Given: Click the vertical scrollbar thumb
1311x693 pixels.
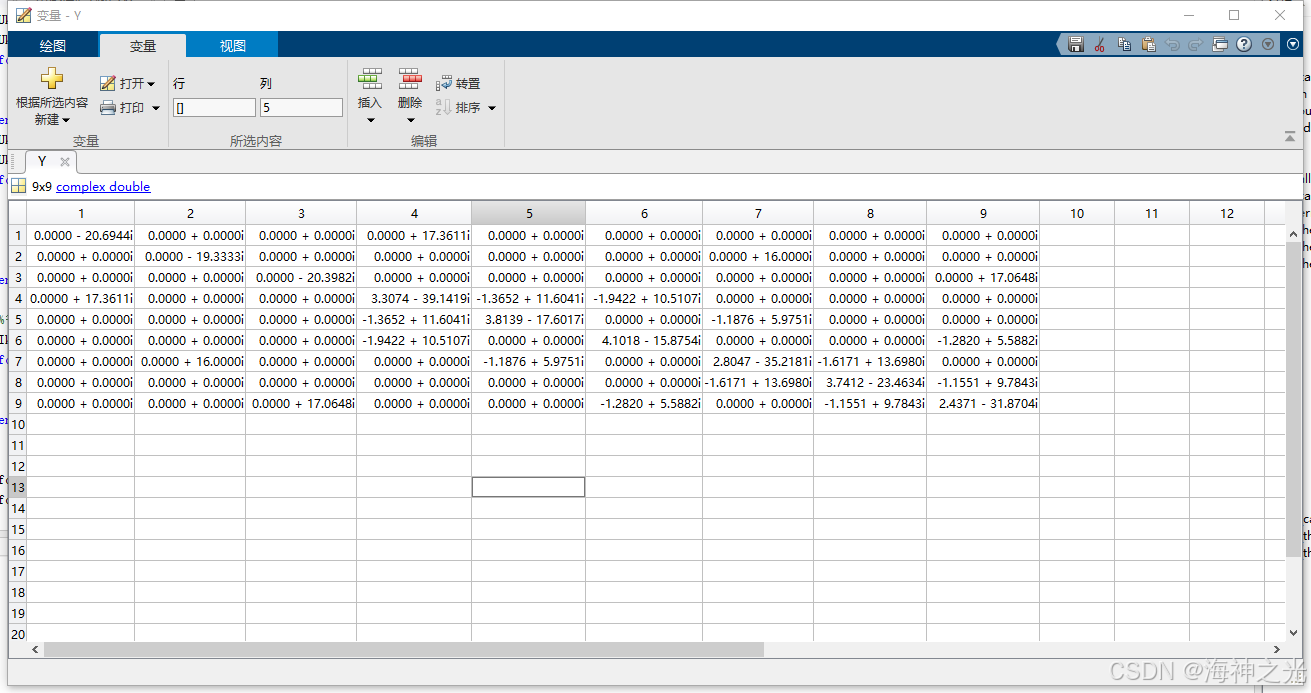Looking at the screenshot, I should click(x=1294, y=398).
